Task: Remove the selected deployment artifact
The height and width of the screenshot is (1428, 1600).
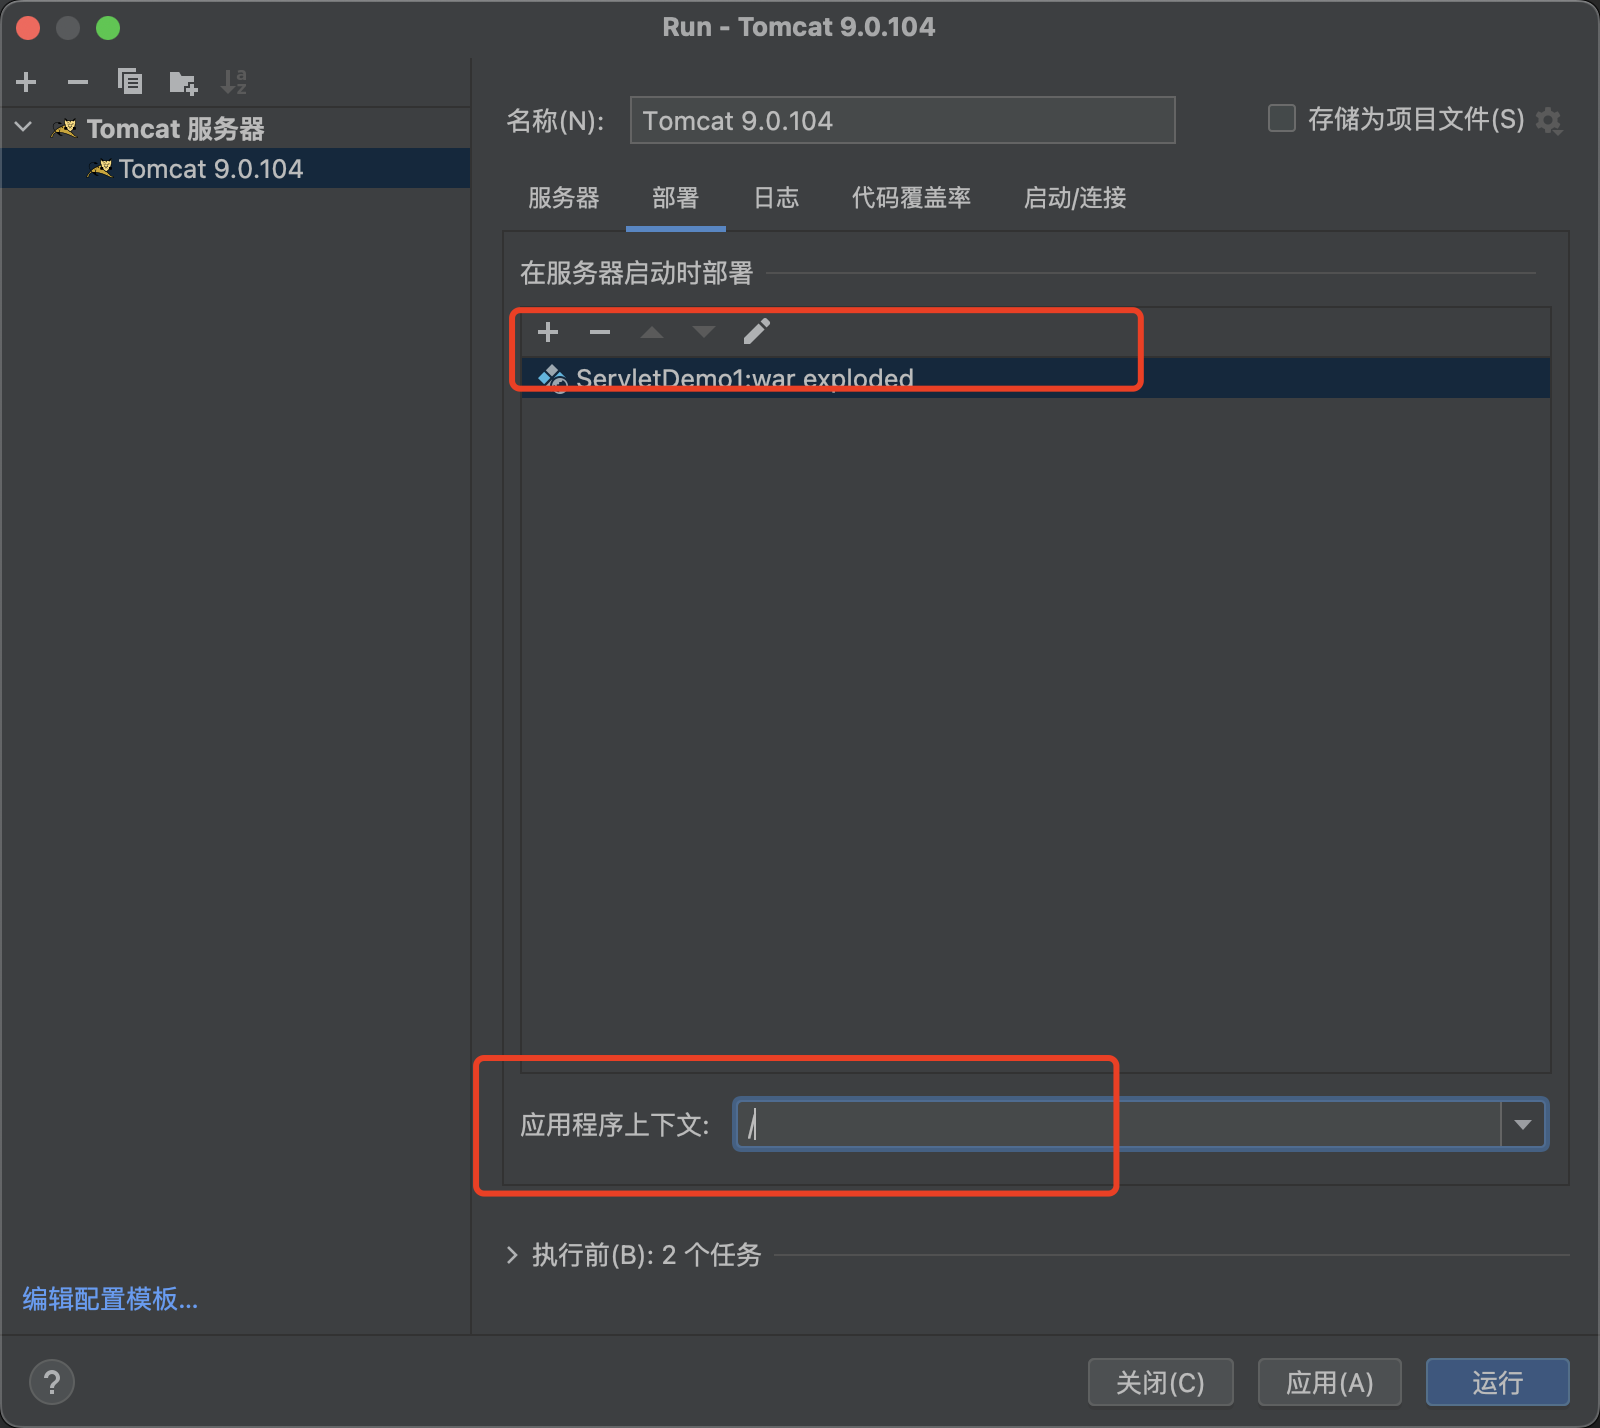Action: point(600,332)
